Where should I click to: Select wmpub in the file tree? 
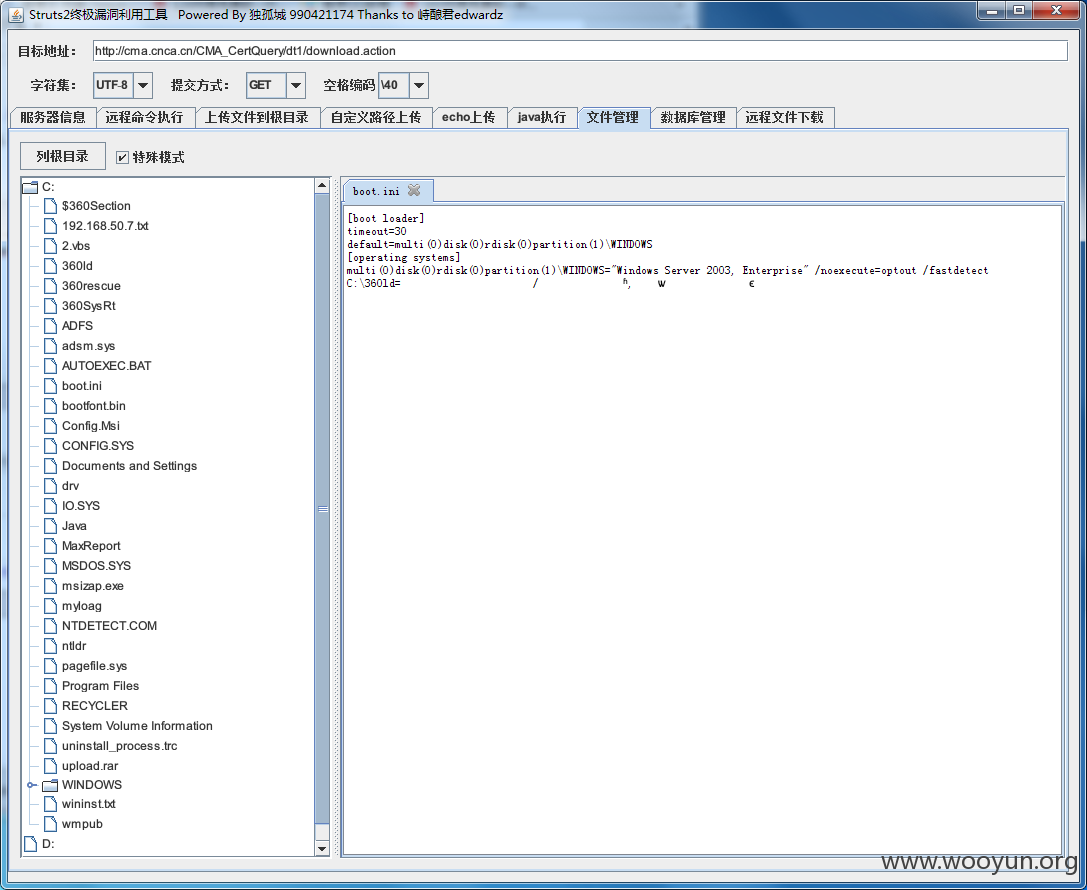(x=82, y=824)
